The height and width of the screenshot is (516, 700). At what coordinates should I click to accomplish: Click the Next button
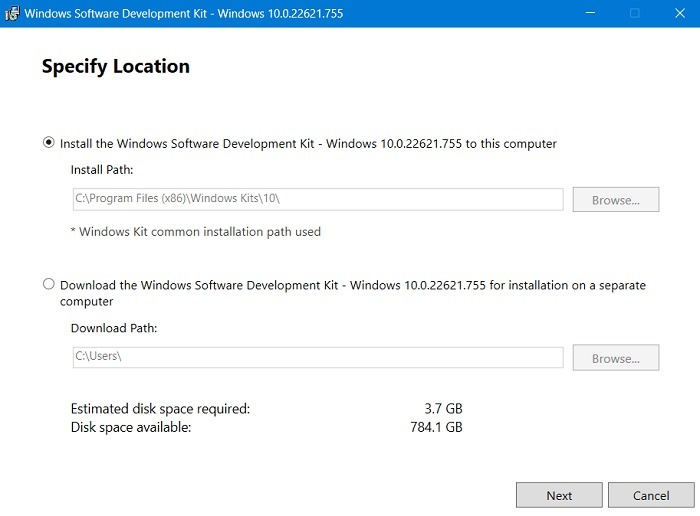point(559,495)
